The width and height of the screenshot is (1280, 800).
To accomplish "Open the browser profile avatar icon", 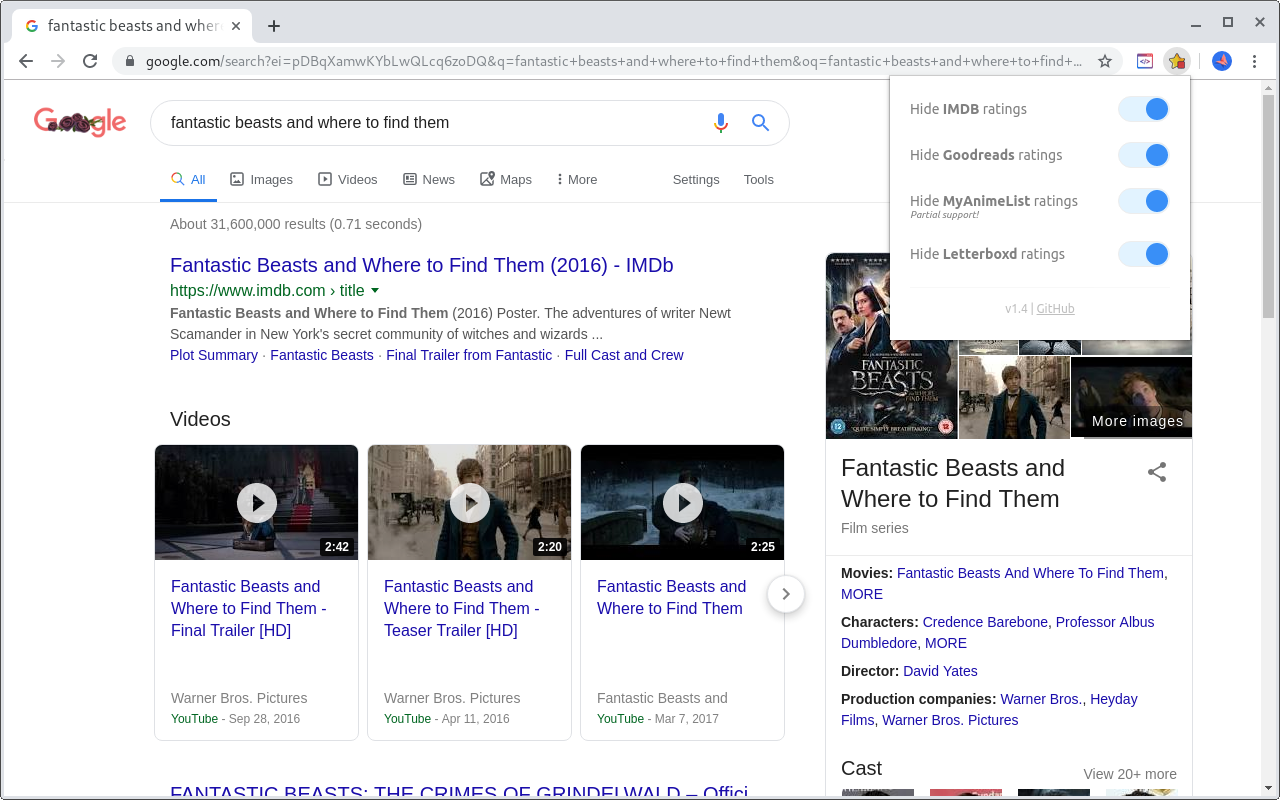I will (1221, 61).
